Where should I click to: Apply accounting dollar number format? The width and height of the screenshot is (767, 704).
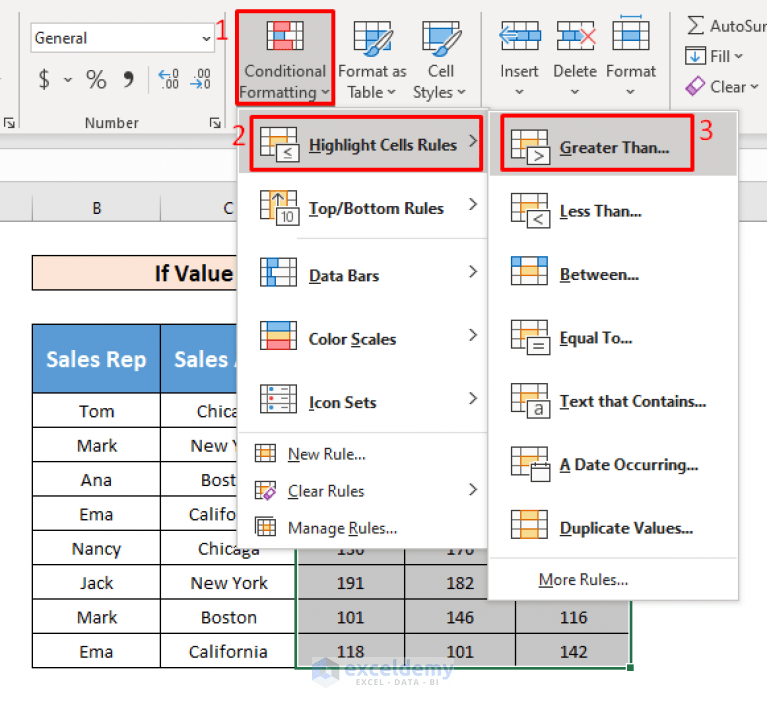(x=44, y=79)
